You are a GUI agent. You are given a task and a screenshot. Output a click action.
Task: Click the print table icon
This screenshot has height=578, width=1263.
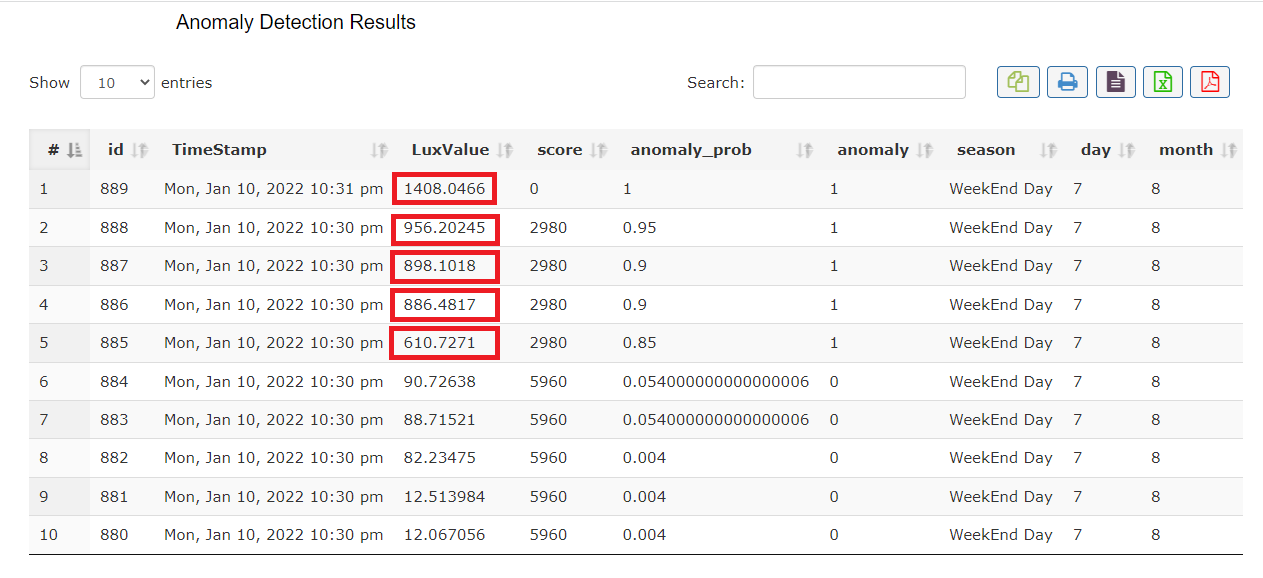1067,82
